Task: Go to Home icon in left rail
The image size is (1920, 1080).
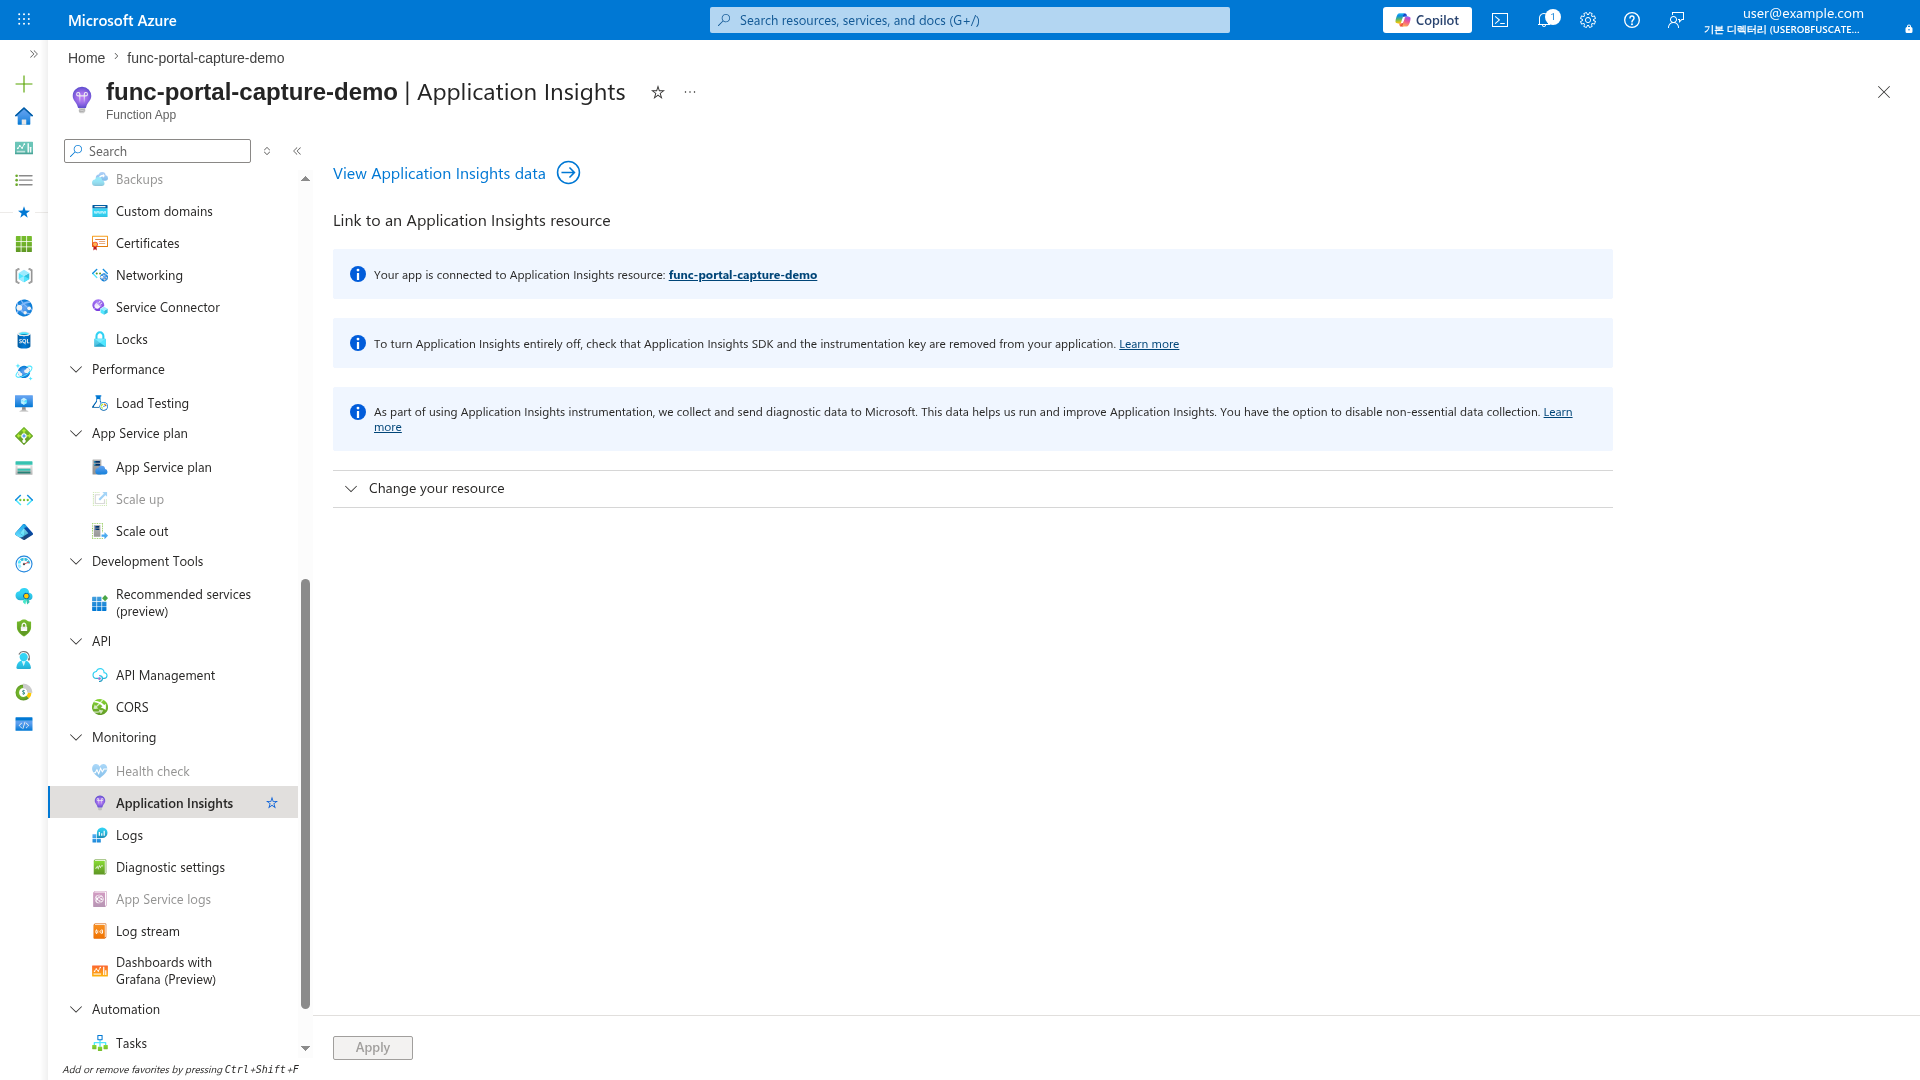Action: (x=24, y=116)
